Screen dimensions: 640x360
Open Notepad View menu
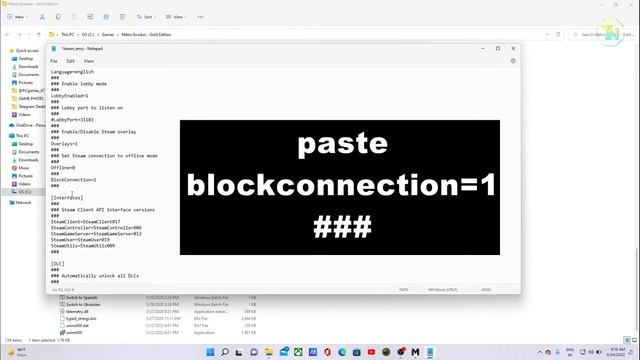pos(89,61)
